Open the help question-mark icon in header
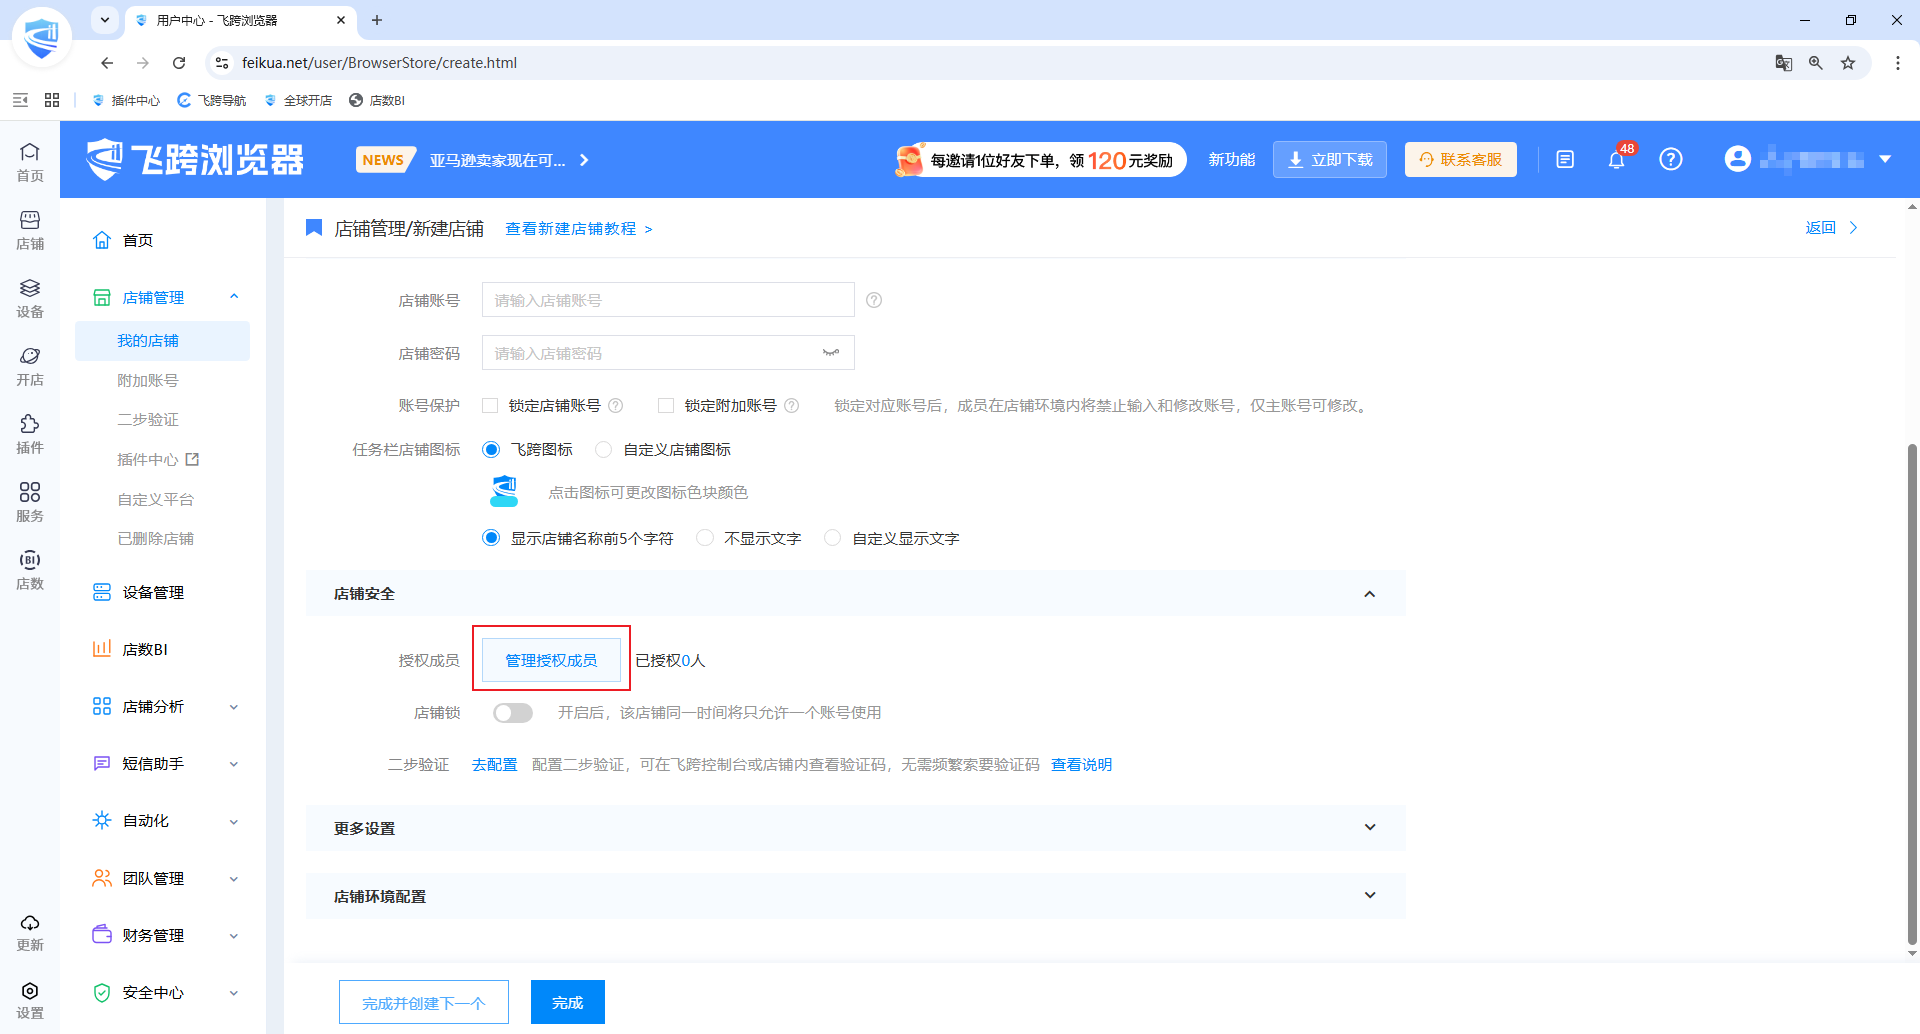Screen dimensions: 1920x1034 [x=1671, y=159]
